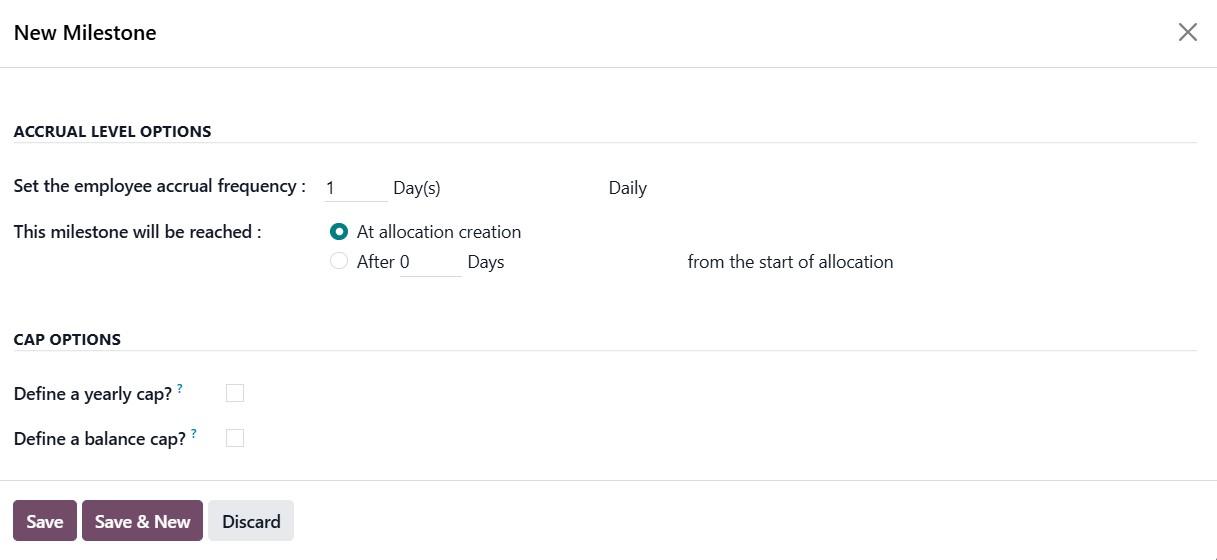Tick the Define a balance cap checkbox
The width and height of the screenshot is (1217, 560).
pos(235,438)
